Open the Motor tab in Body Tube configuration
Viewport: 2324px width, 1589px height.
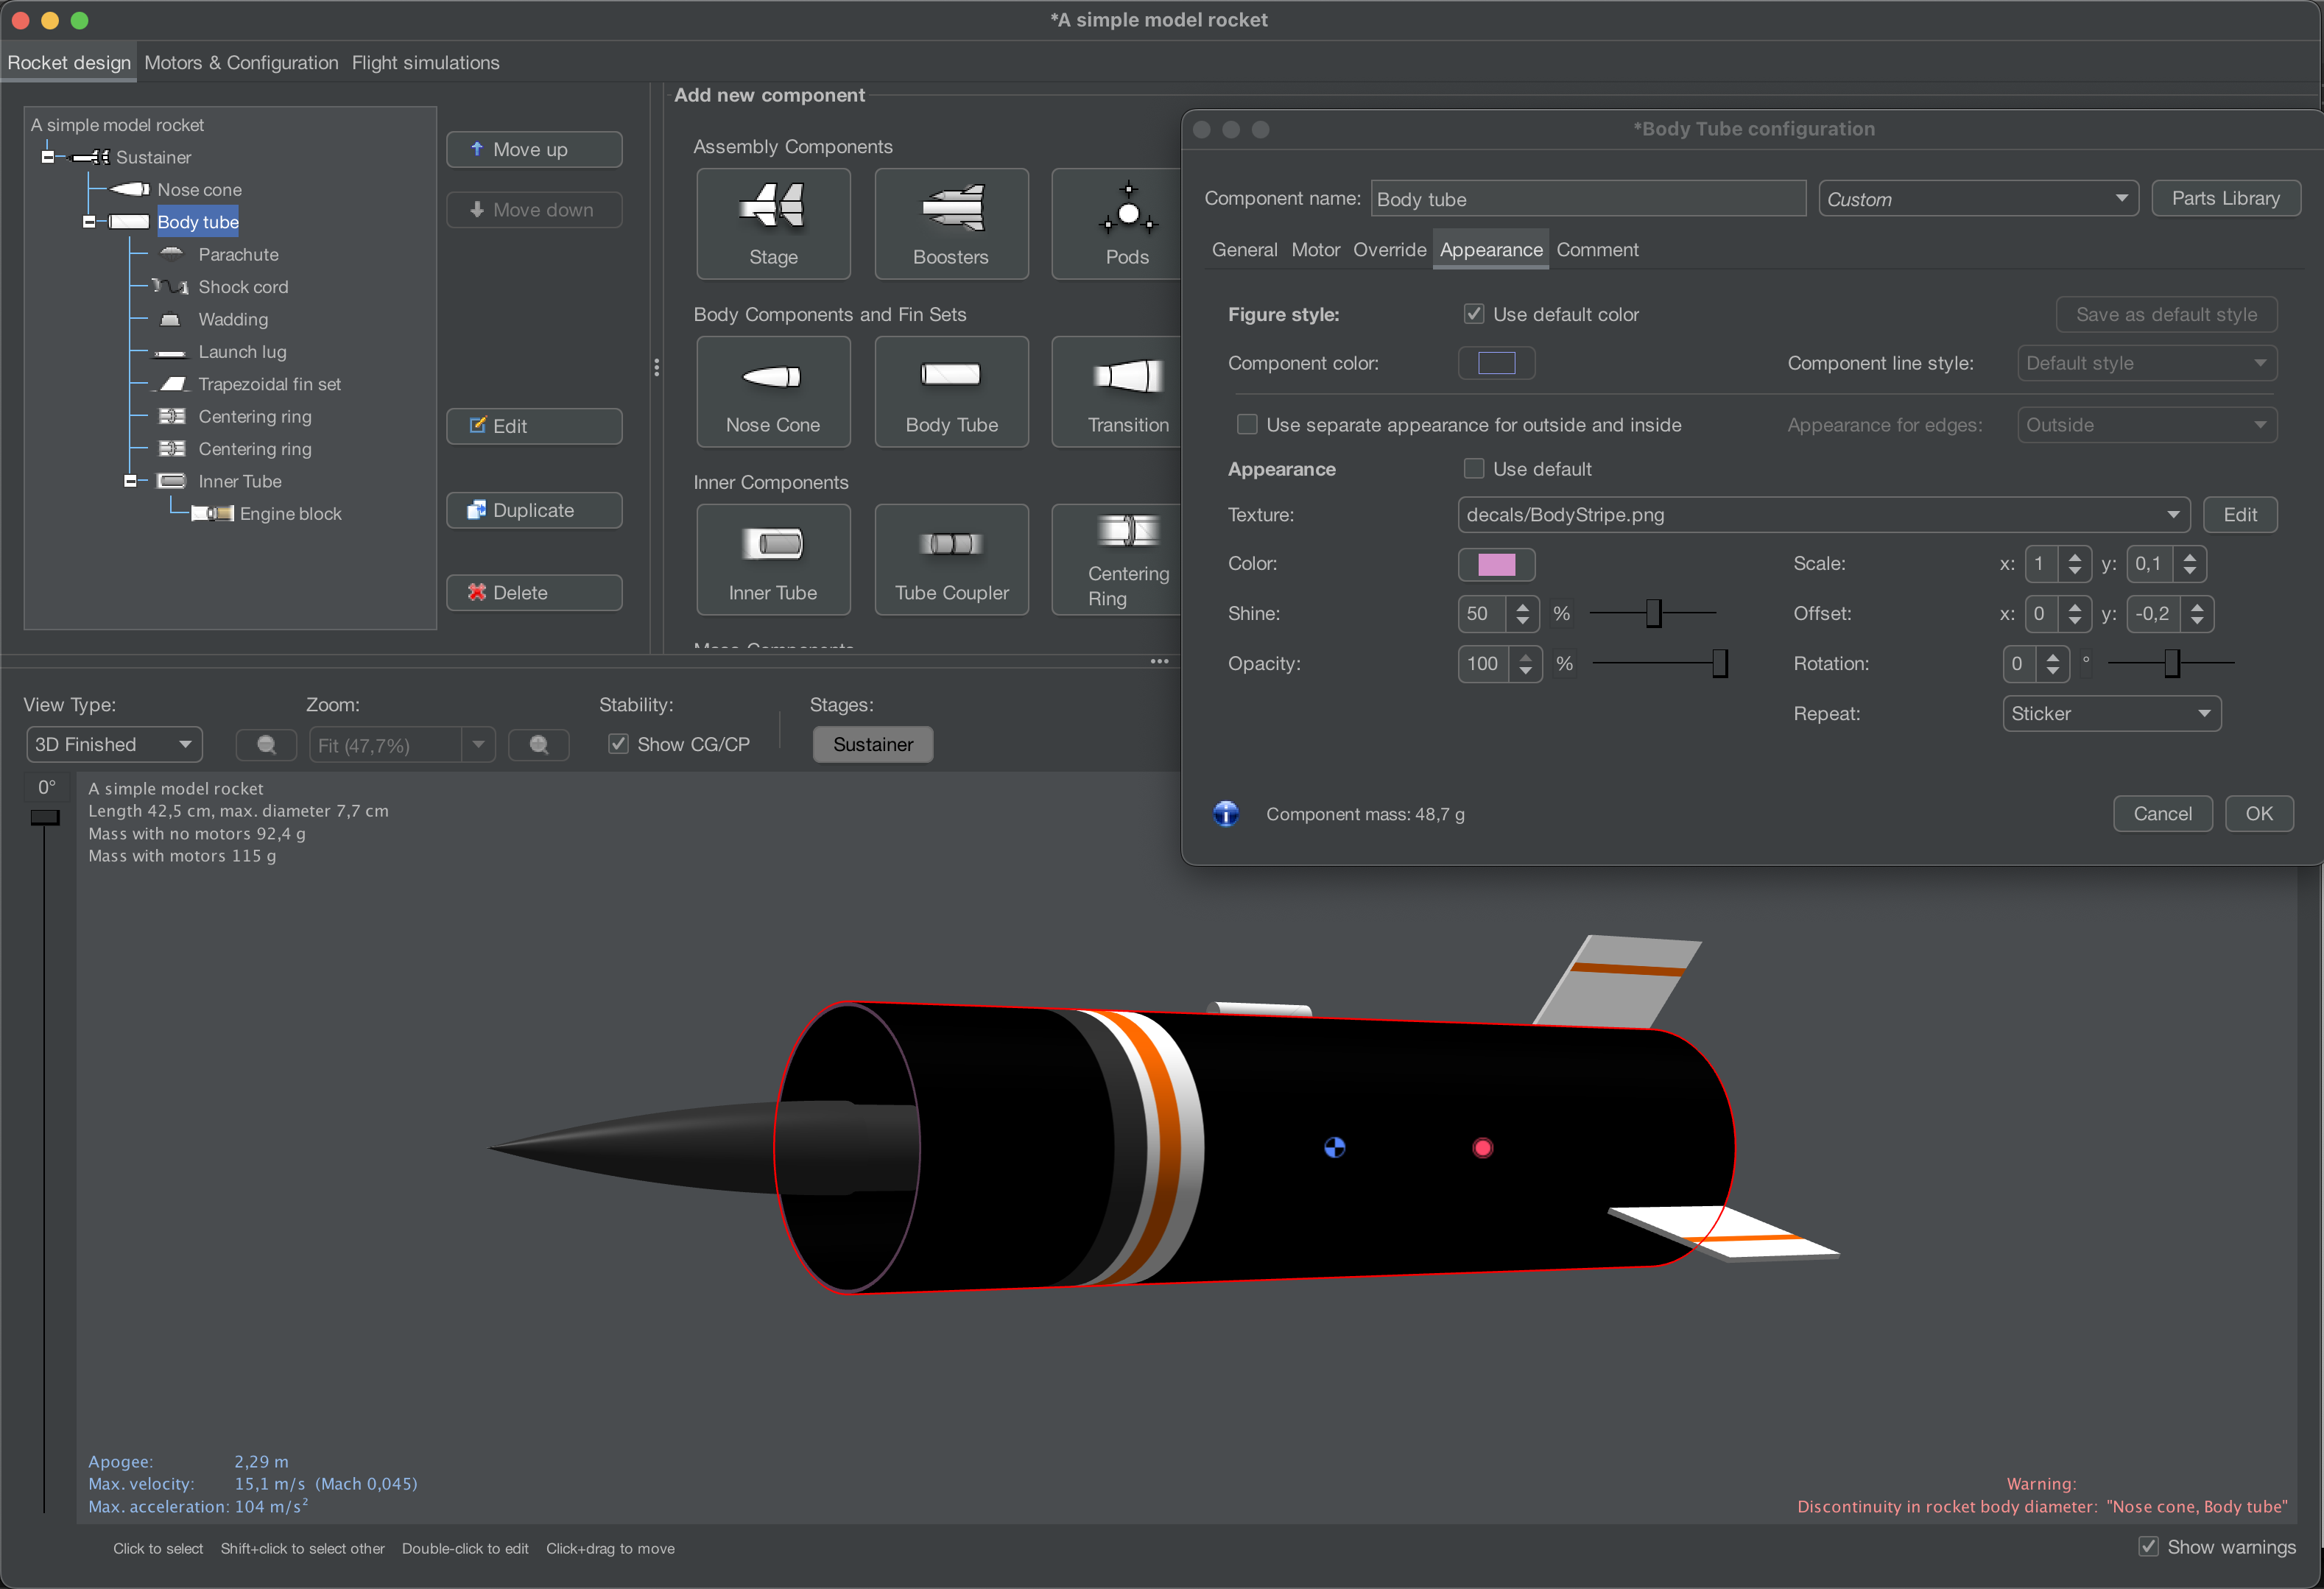(x=1315, y=249)
